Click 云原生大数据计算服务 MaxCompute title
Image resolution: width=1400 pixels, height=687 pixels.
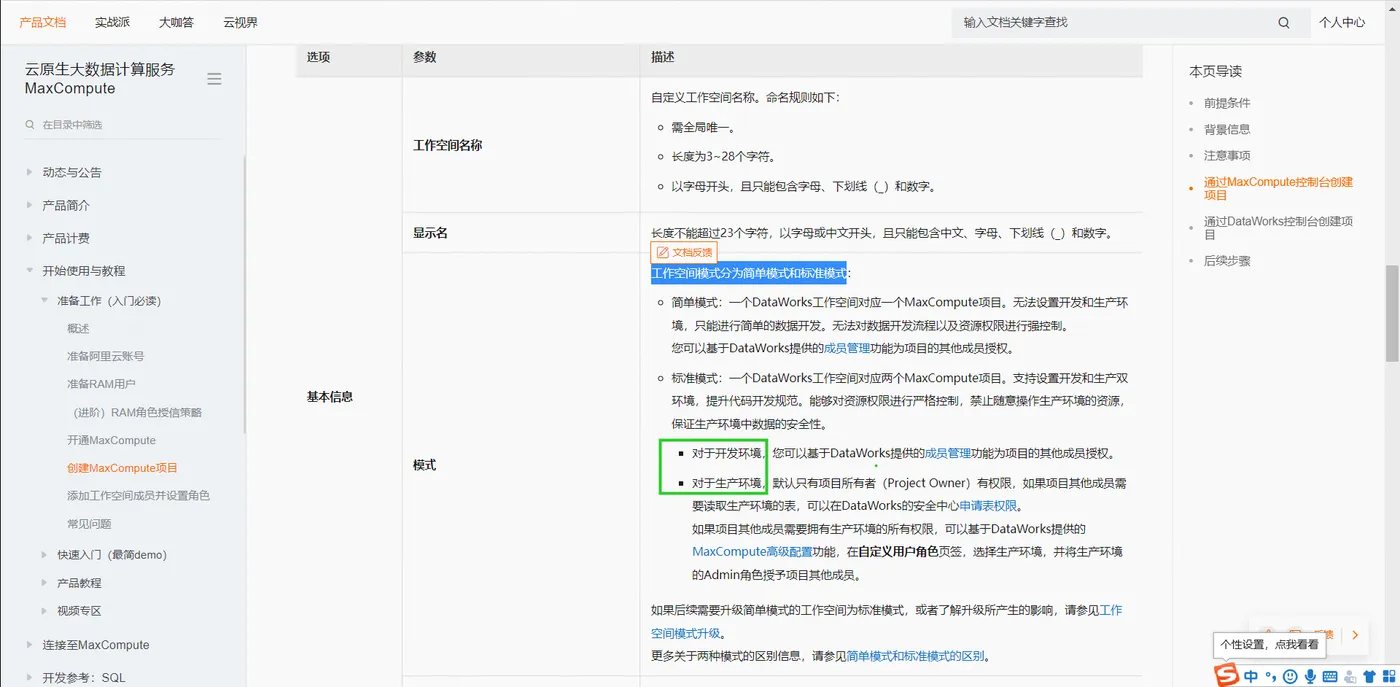[100, 79]
